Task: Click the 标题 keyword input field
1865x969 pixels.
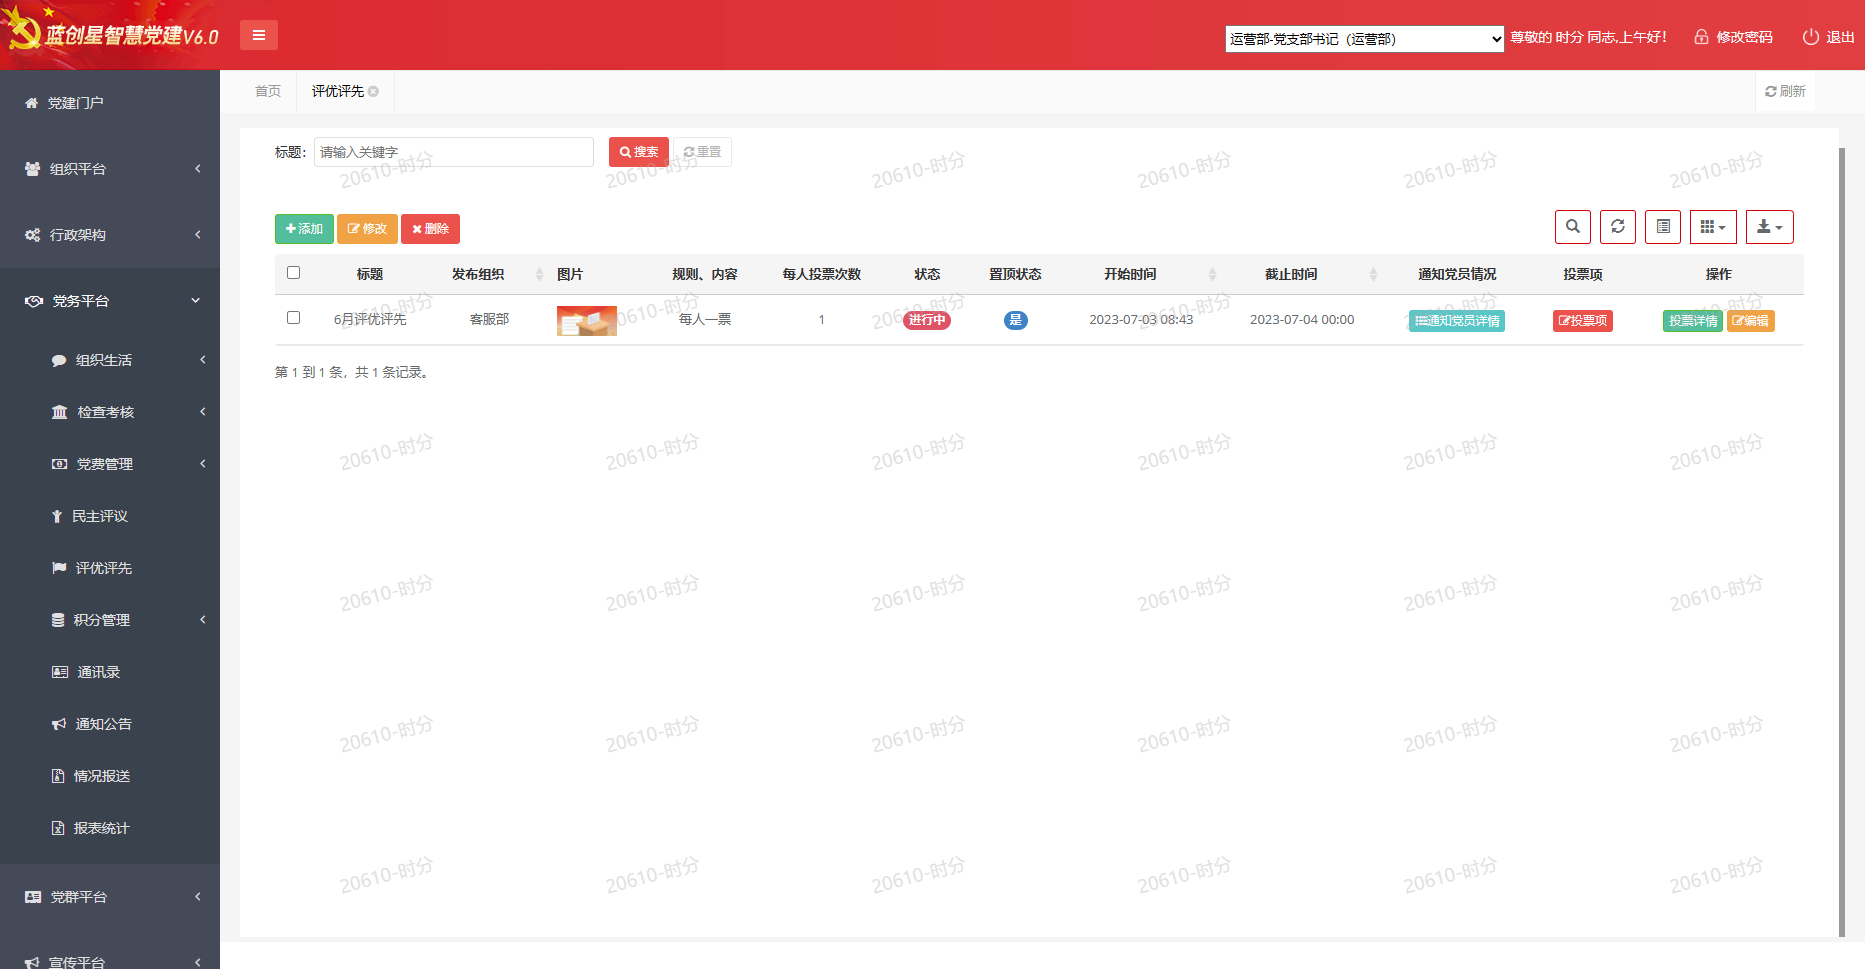Action: coord(454,152)
